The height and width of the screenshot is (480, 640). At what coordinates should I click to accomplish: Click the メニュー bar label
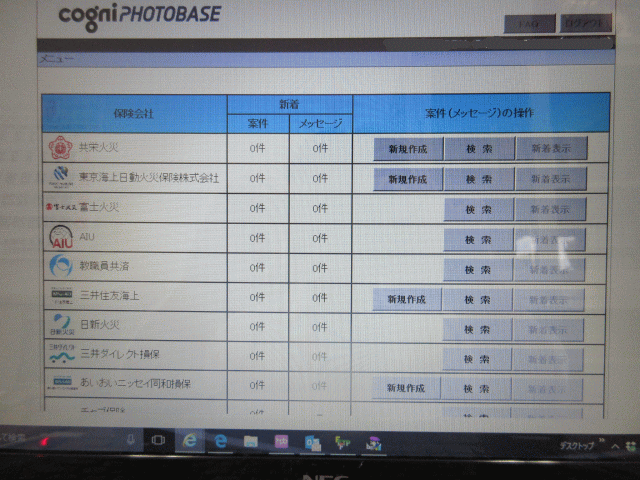tap(57, 60)
